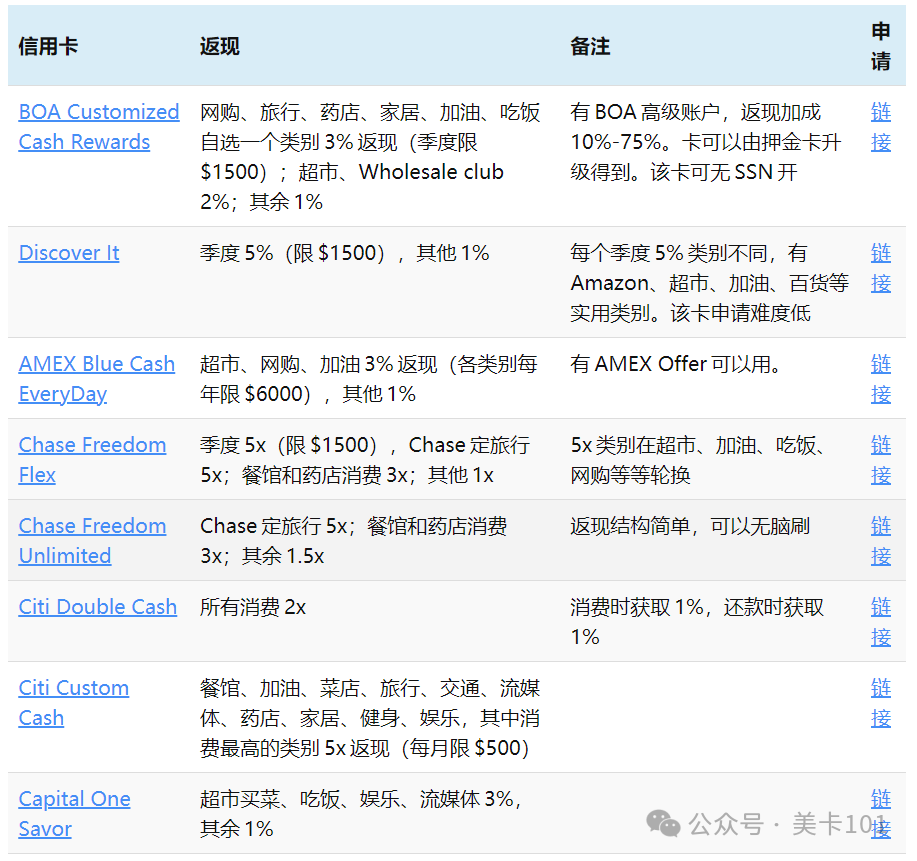Click the note '消费时获取 1%，还款时获取 1%'
The image size is (917, 861).
pos(697,622)
